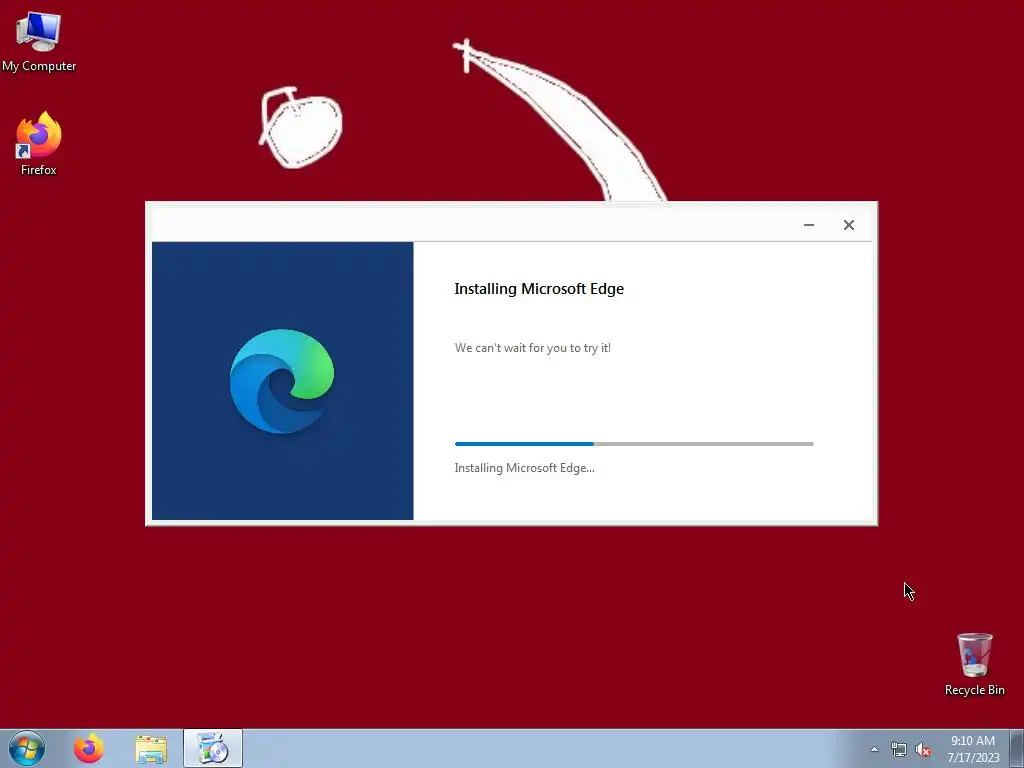
Task: Switch to the Edge installer taskbar item
Action: coord(213,748)
